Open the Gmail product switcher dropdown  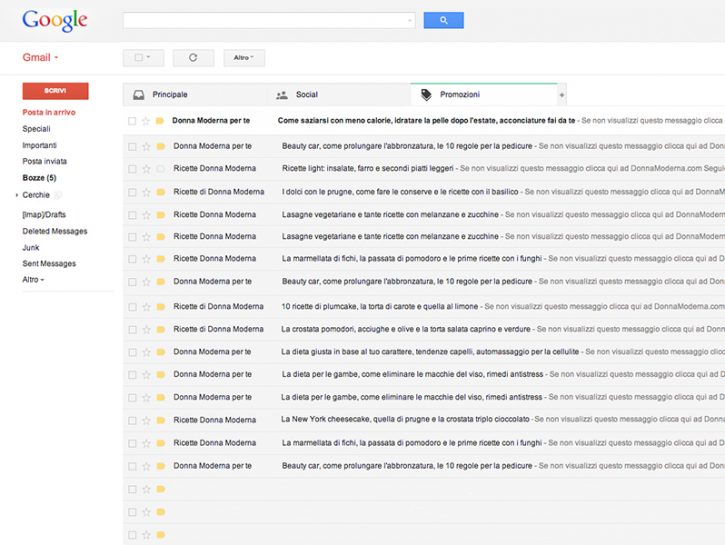40,57
